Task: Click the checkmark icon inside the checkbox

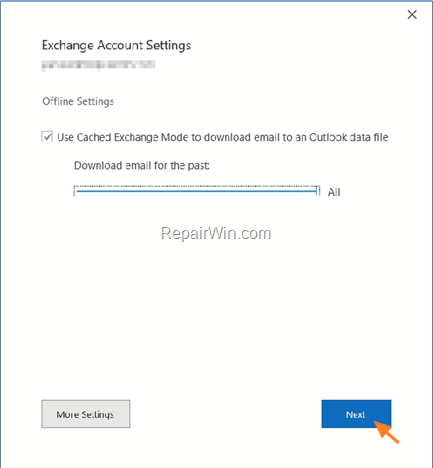Action: 47,137
